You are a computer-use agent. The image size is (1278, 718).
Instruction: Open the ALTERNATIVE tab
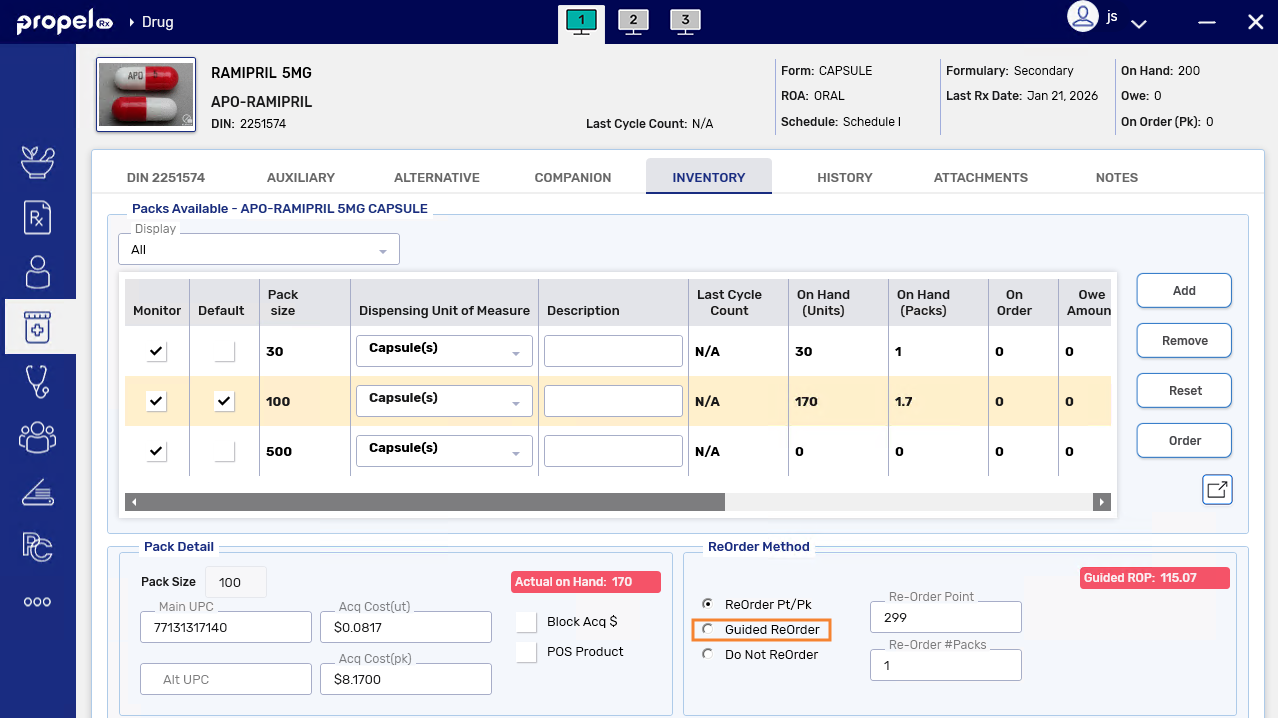(436, 177)
